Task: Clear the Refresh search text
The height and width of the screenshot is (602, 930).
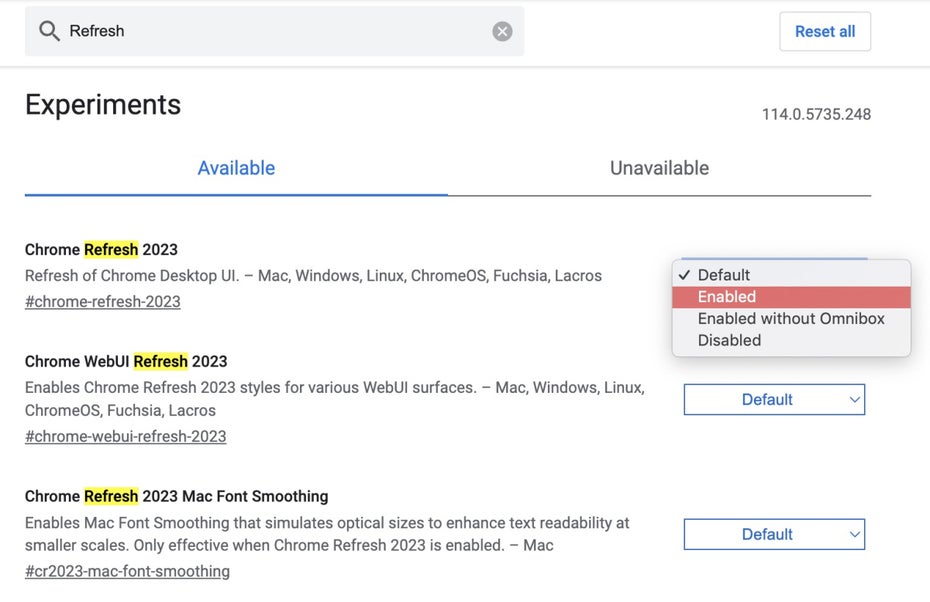Action: pos(502,31)
